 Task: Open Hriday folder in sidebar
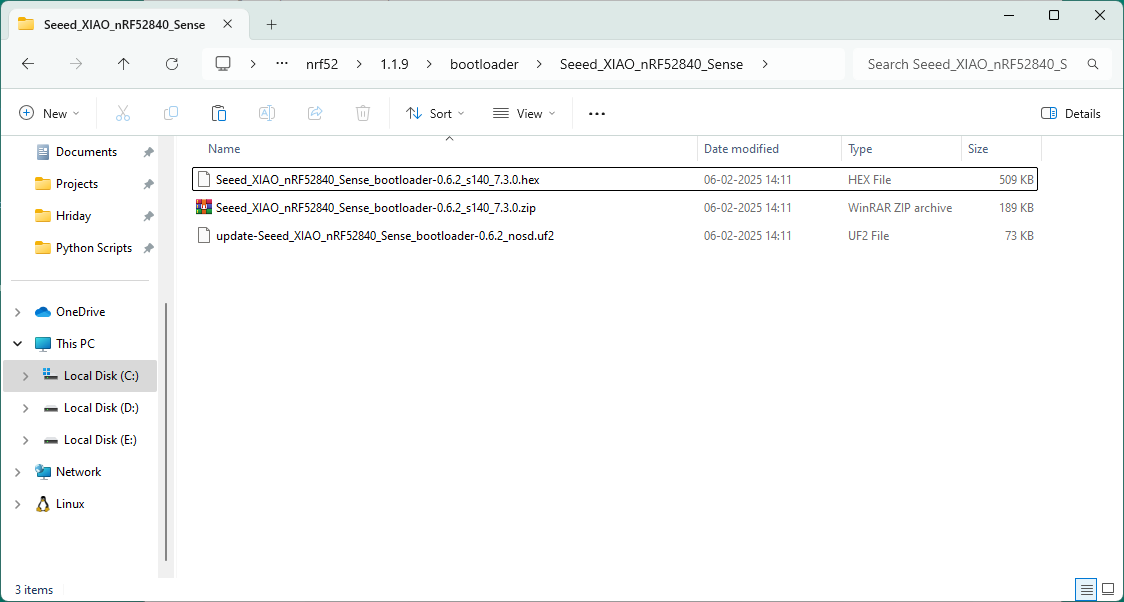73,216
